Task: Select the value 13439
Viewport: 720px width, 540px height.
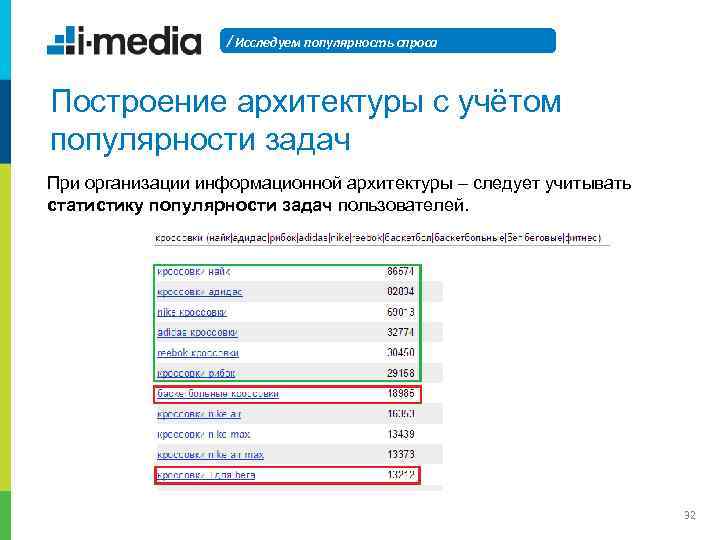Action: (x=400, y=434)
